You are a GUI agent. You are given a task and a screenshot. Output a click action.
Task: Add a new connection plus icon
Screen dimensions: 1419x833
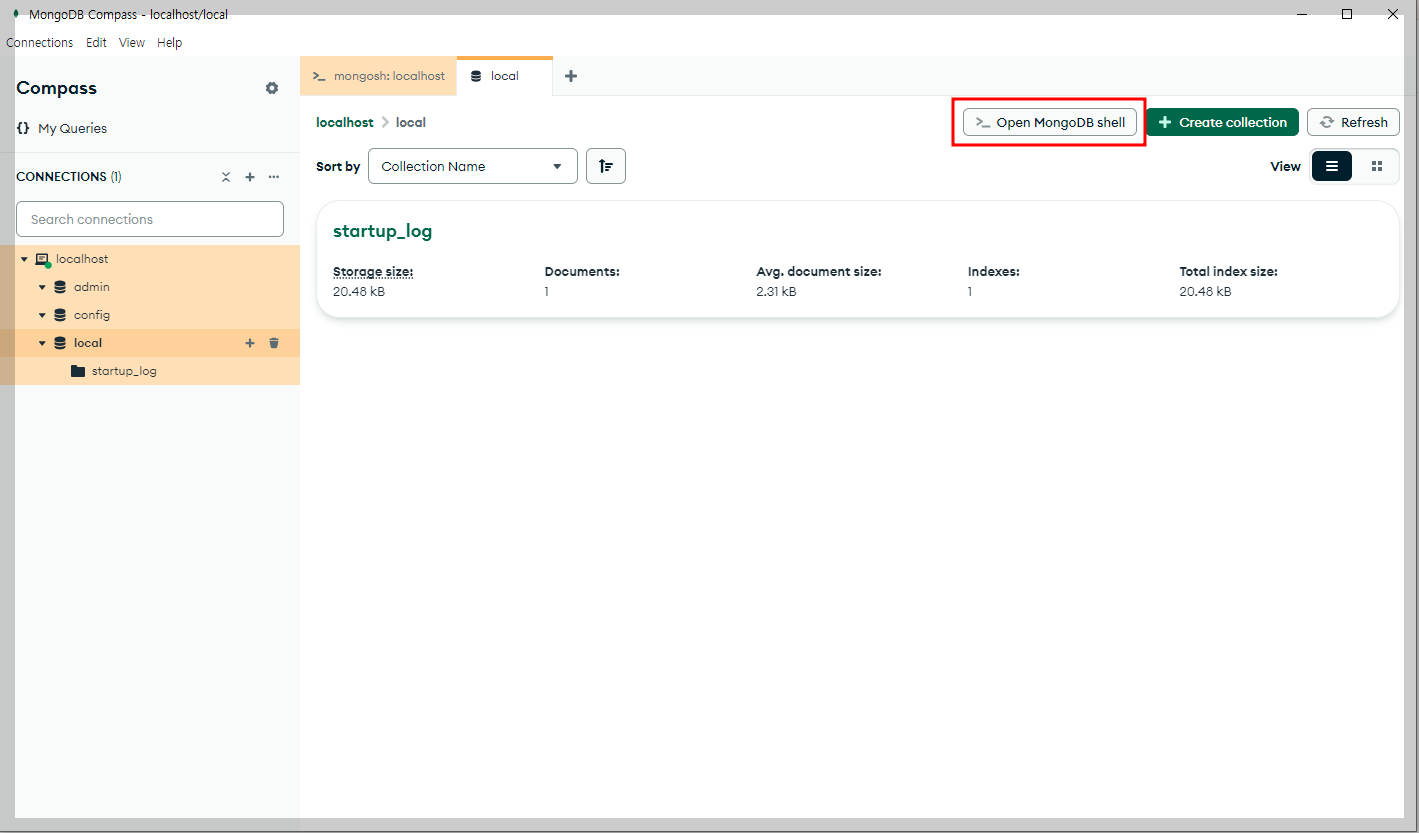(250, 177)
